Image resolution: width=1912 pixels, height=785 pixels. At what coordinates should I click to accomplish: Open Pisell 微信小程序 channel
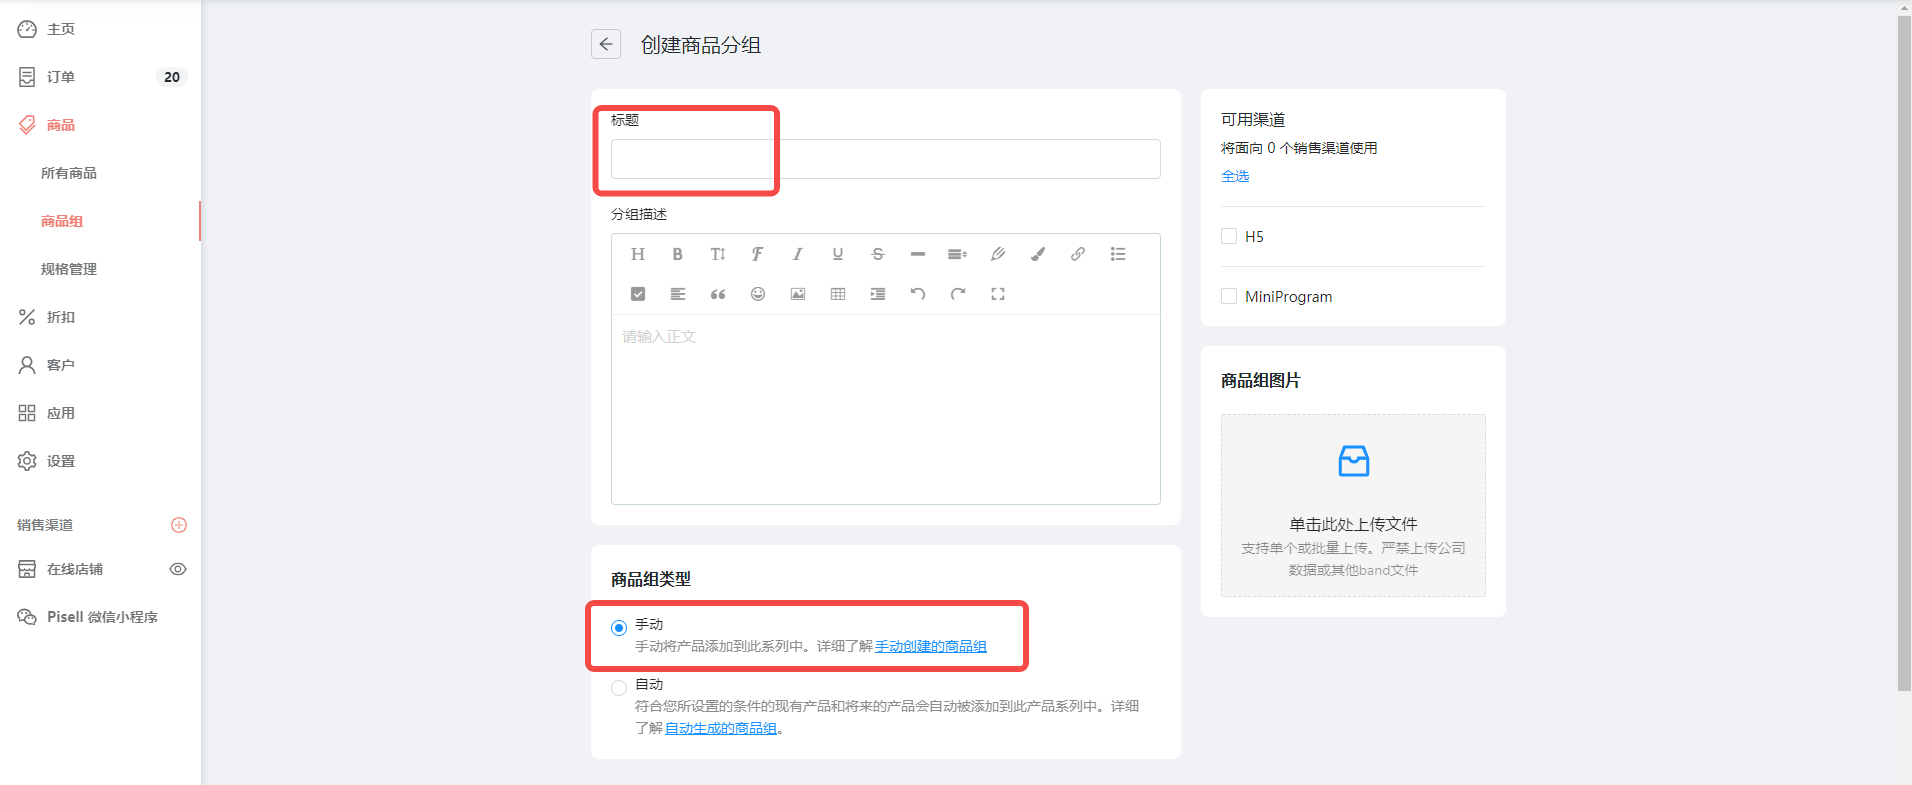pos(100,617)
